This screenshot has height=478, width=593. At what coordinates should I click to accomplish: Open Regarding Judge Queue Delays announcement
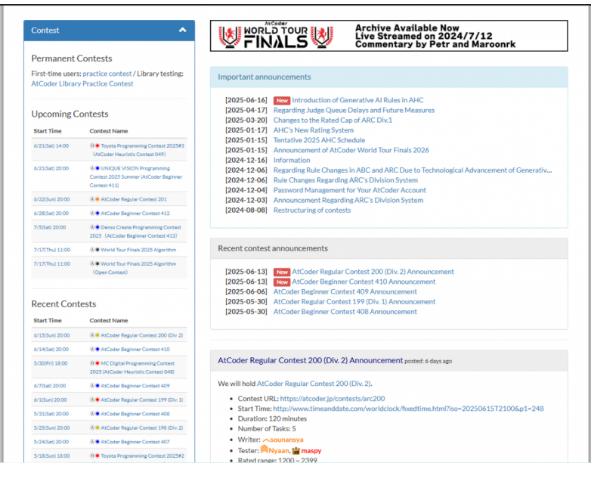coord(354,110)
